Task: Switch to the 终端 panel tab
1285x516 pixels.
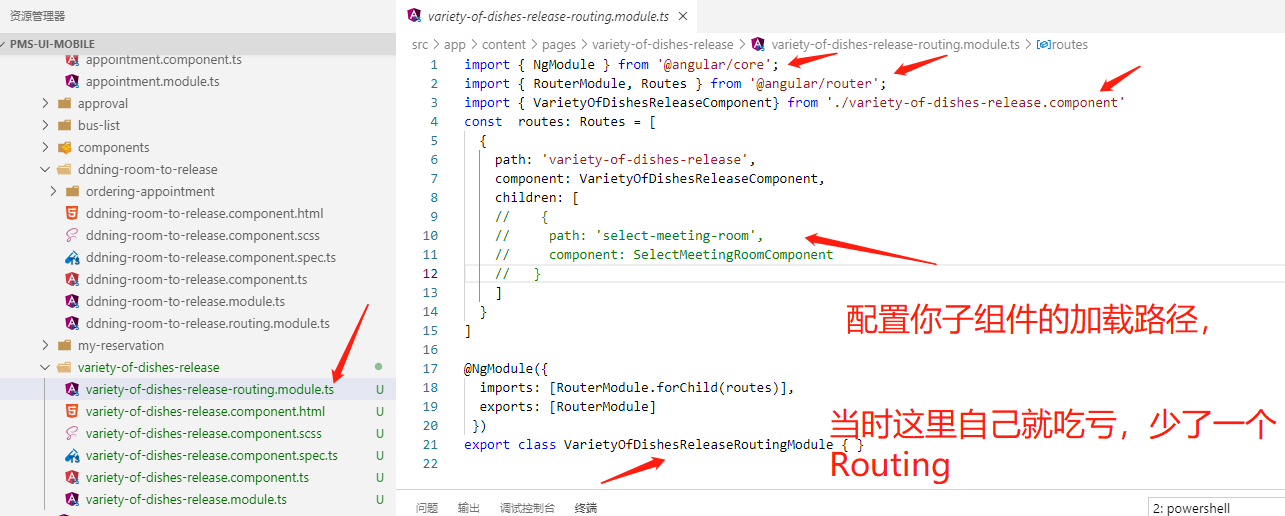Action: tap(586, 508)
